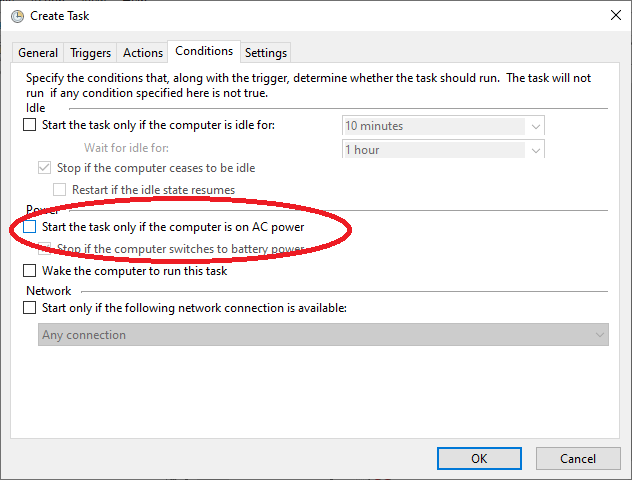The height and width of the screenshot is (480, 632).
Task: Enable start only if computer is idle
Action: pos(29,126)
